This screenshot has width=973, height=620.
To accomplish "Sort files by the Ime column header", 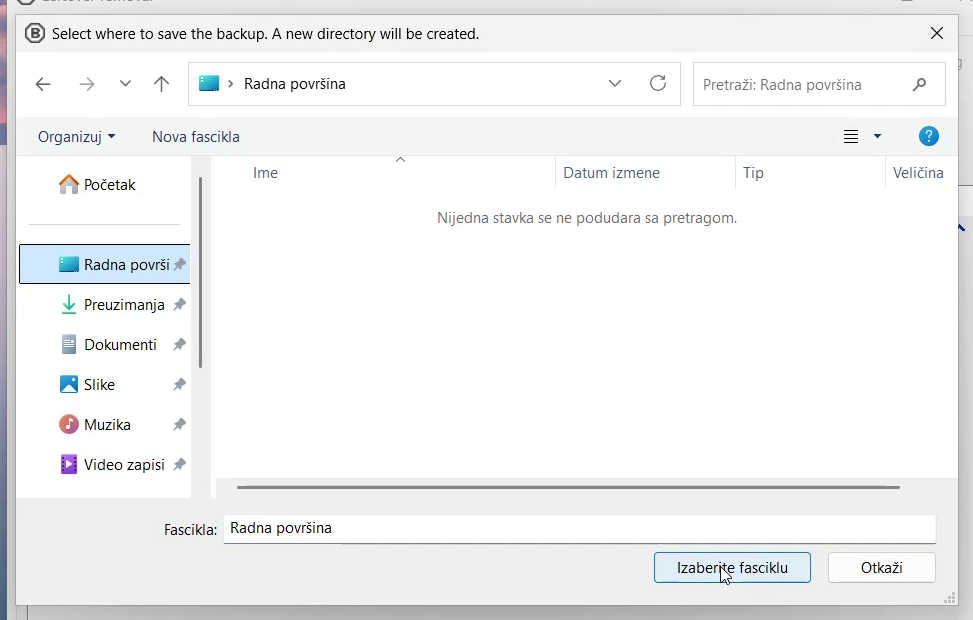I will [x=266, y=173].
